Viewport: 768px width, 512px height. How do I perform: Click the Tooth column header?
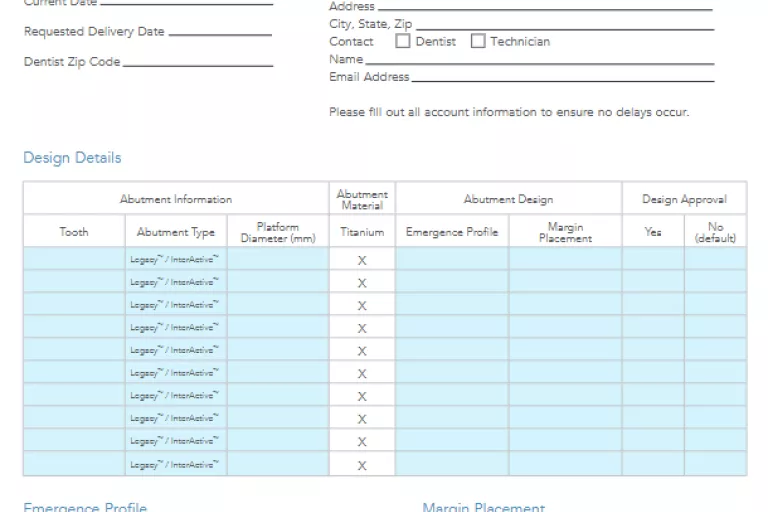click(74, 231)
